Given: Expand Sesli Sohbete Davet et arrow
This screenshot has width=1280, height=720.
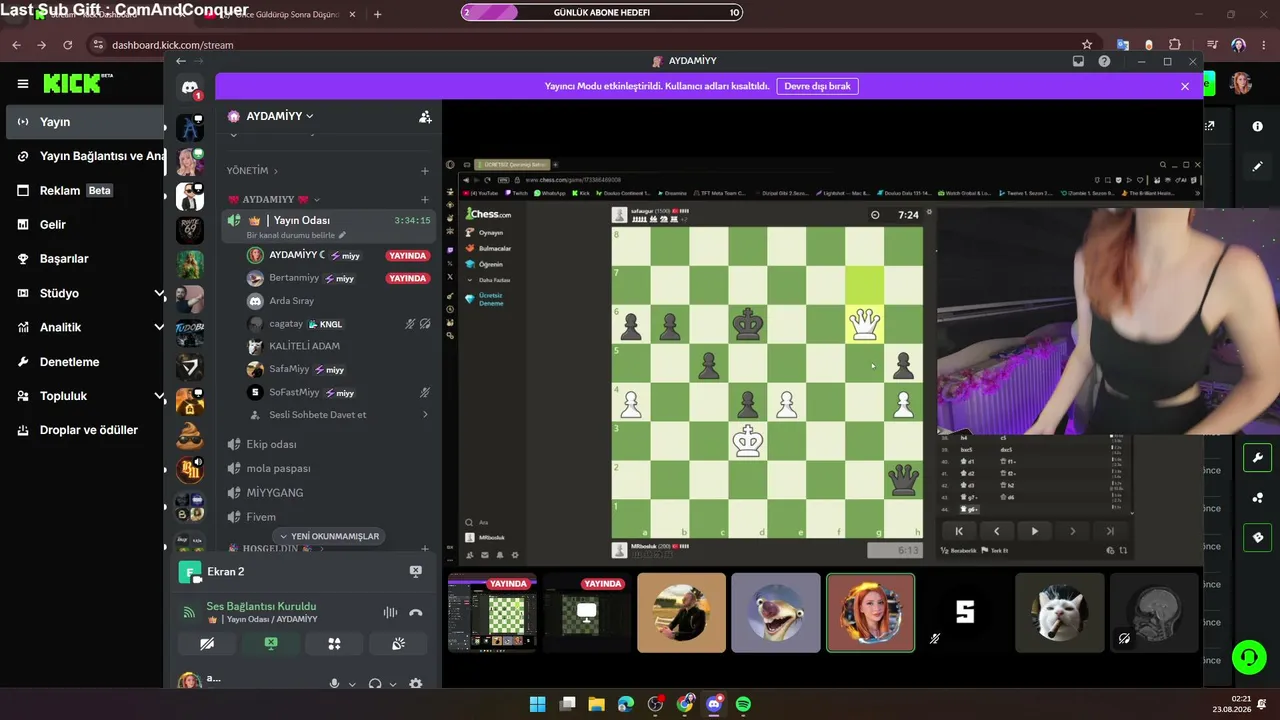Looking at the screenshot, I should (425, 415).
